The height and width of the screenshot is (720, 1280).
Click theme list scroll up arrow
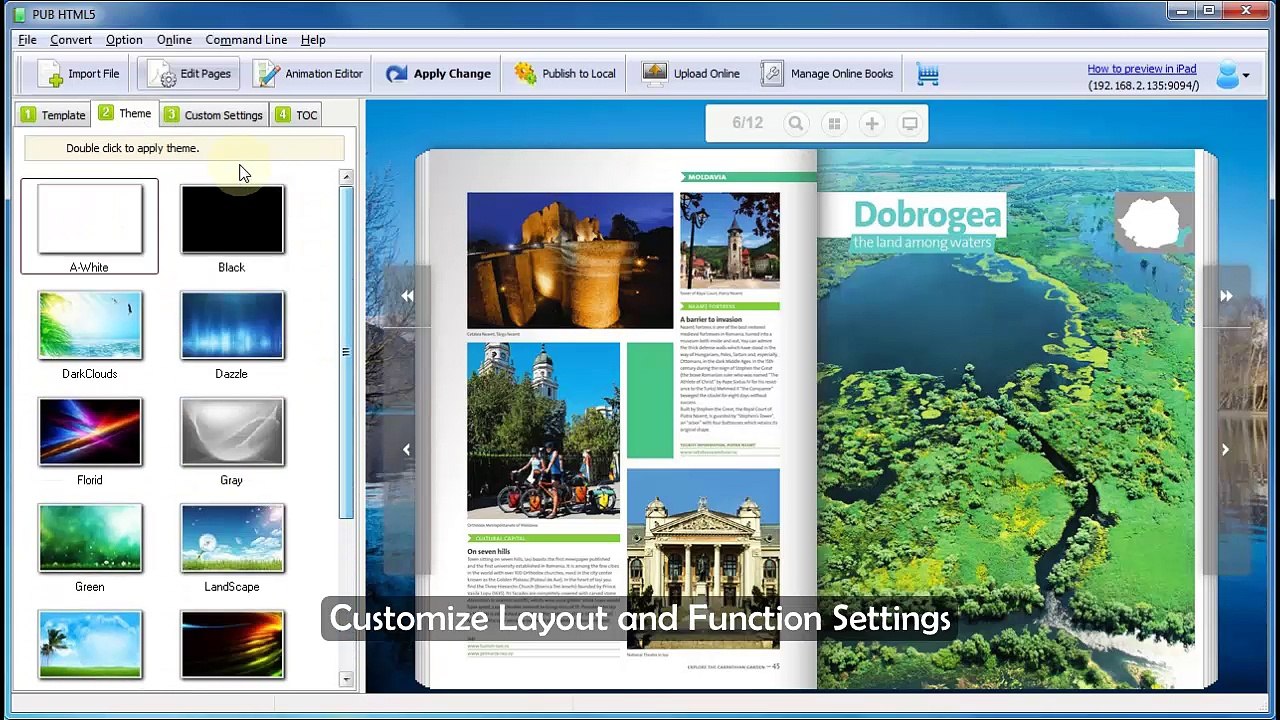346,177
